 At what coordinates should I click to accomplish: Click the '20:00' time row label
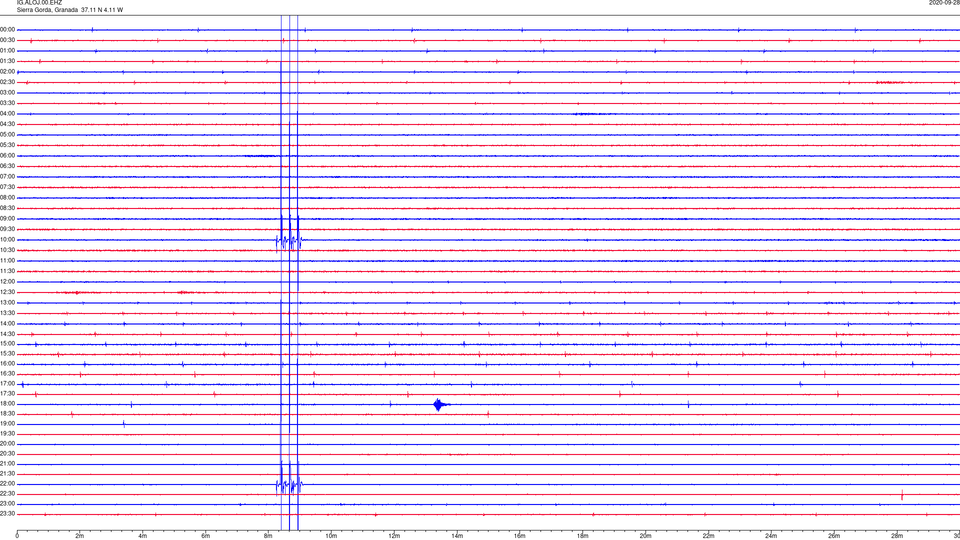pyautogui.click(x=7, y=444)
